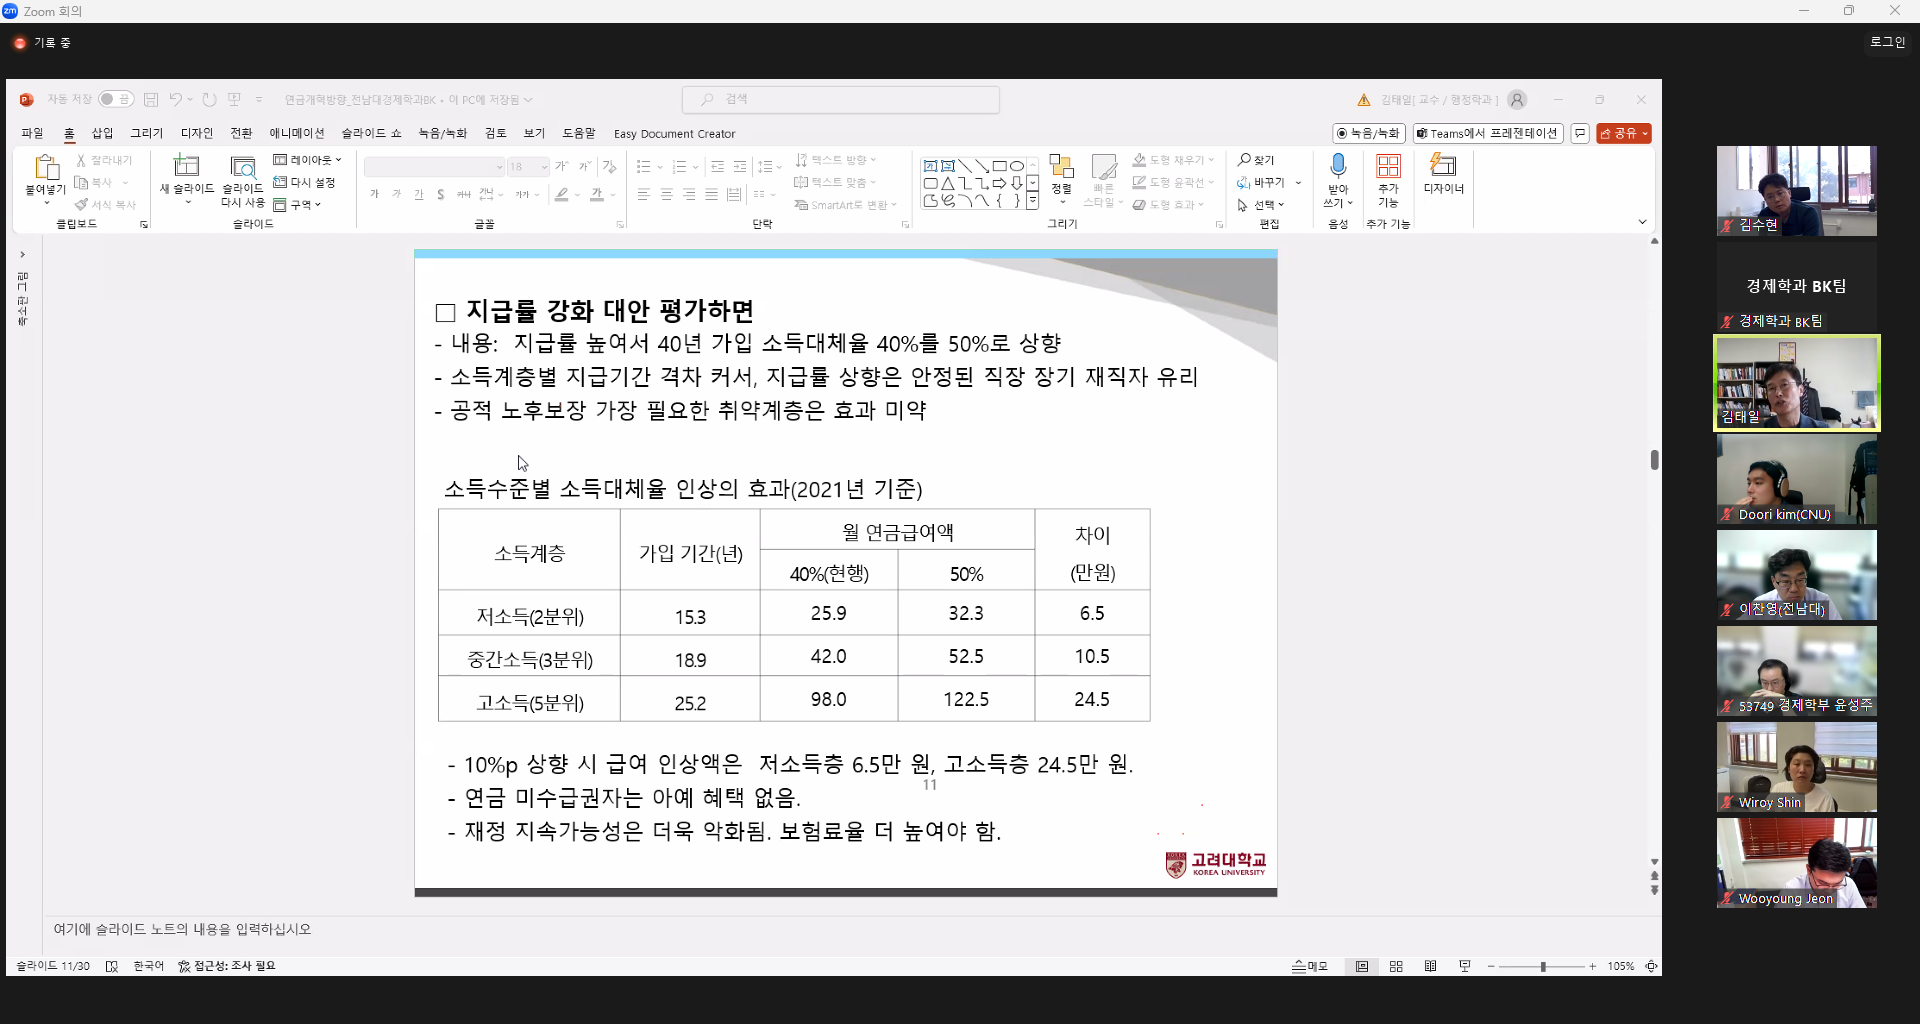
Task: Expand the Select (선택) dropdown
Action: [1261, 205]
